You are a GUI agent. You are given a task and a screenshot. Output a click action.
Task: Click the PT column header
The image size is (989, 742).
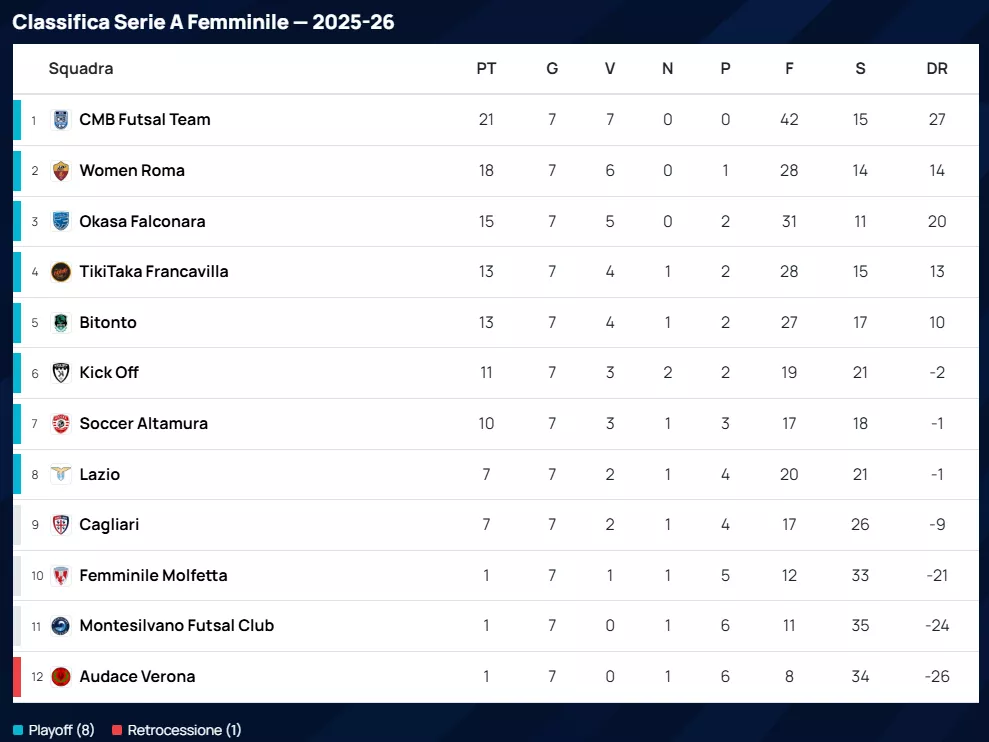pos(486,69)
